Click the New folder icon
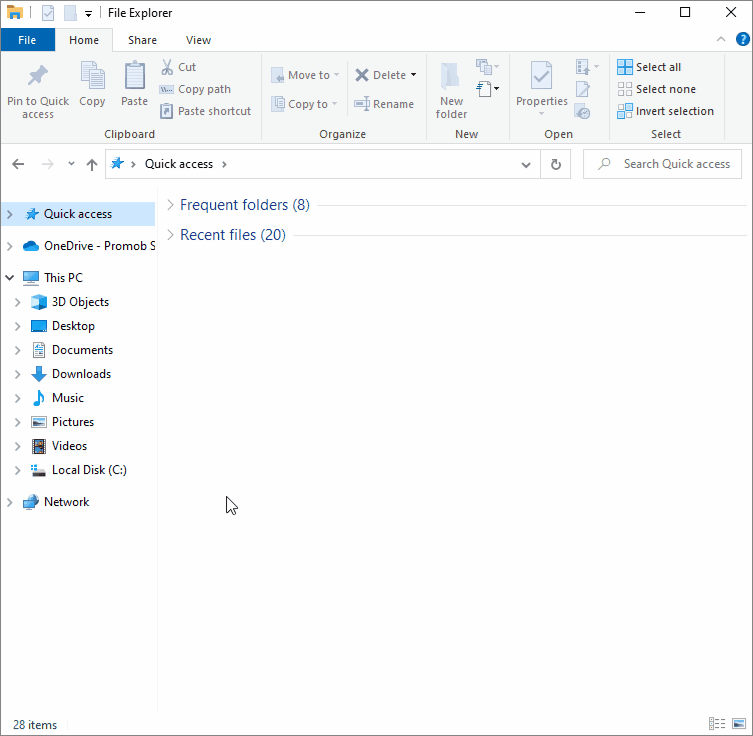This screenshot has height=736, width=753. click(451, 76)
